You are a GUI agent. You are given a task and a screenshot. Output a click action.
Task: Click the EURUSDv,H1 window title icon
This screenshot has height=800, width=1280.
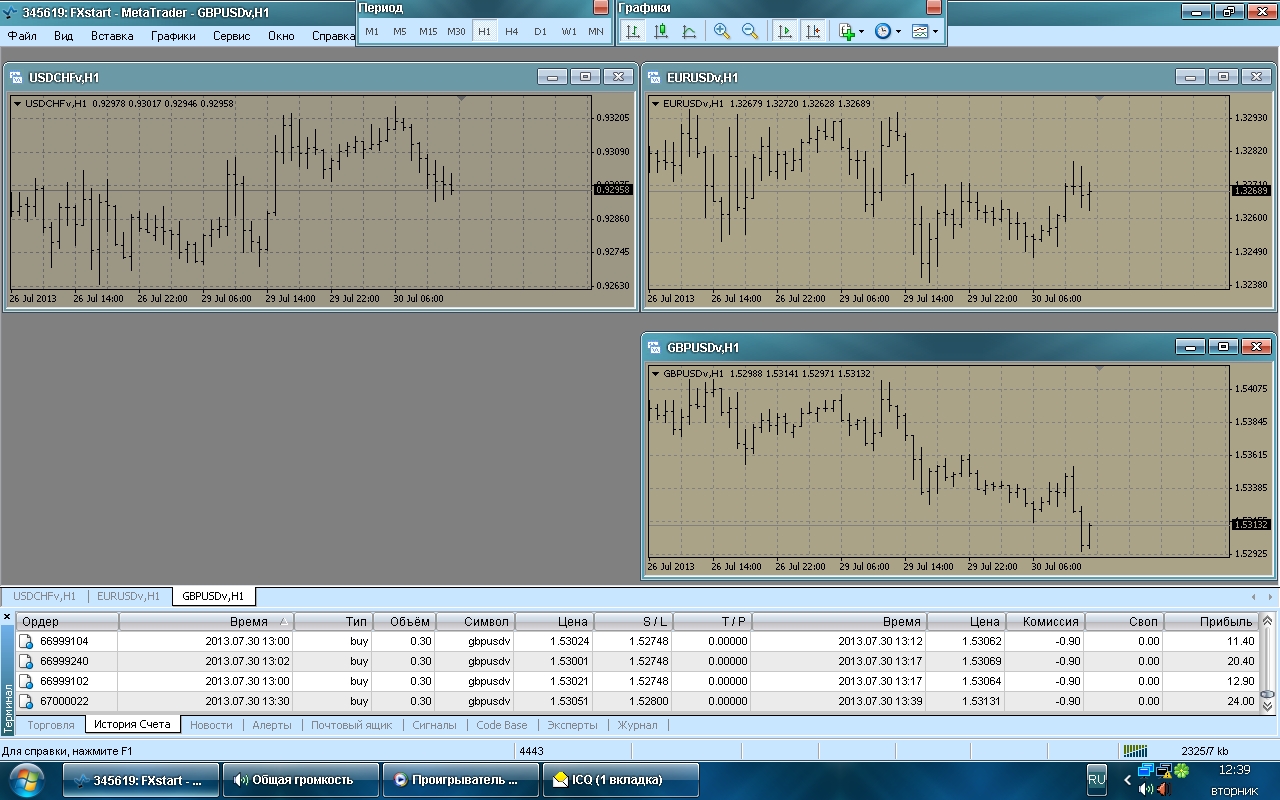coord(655,77)
